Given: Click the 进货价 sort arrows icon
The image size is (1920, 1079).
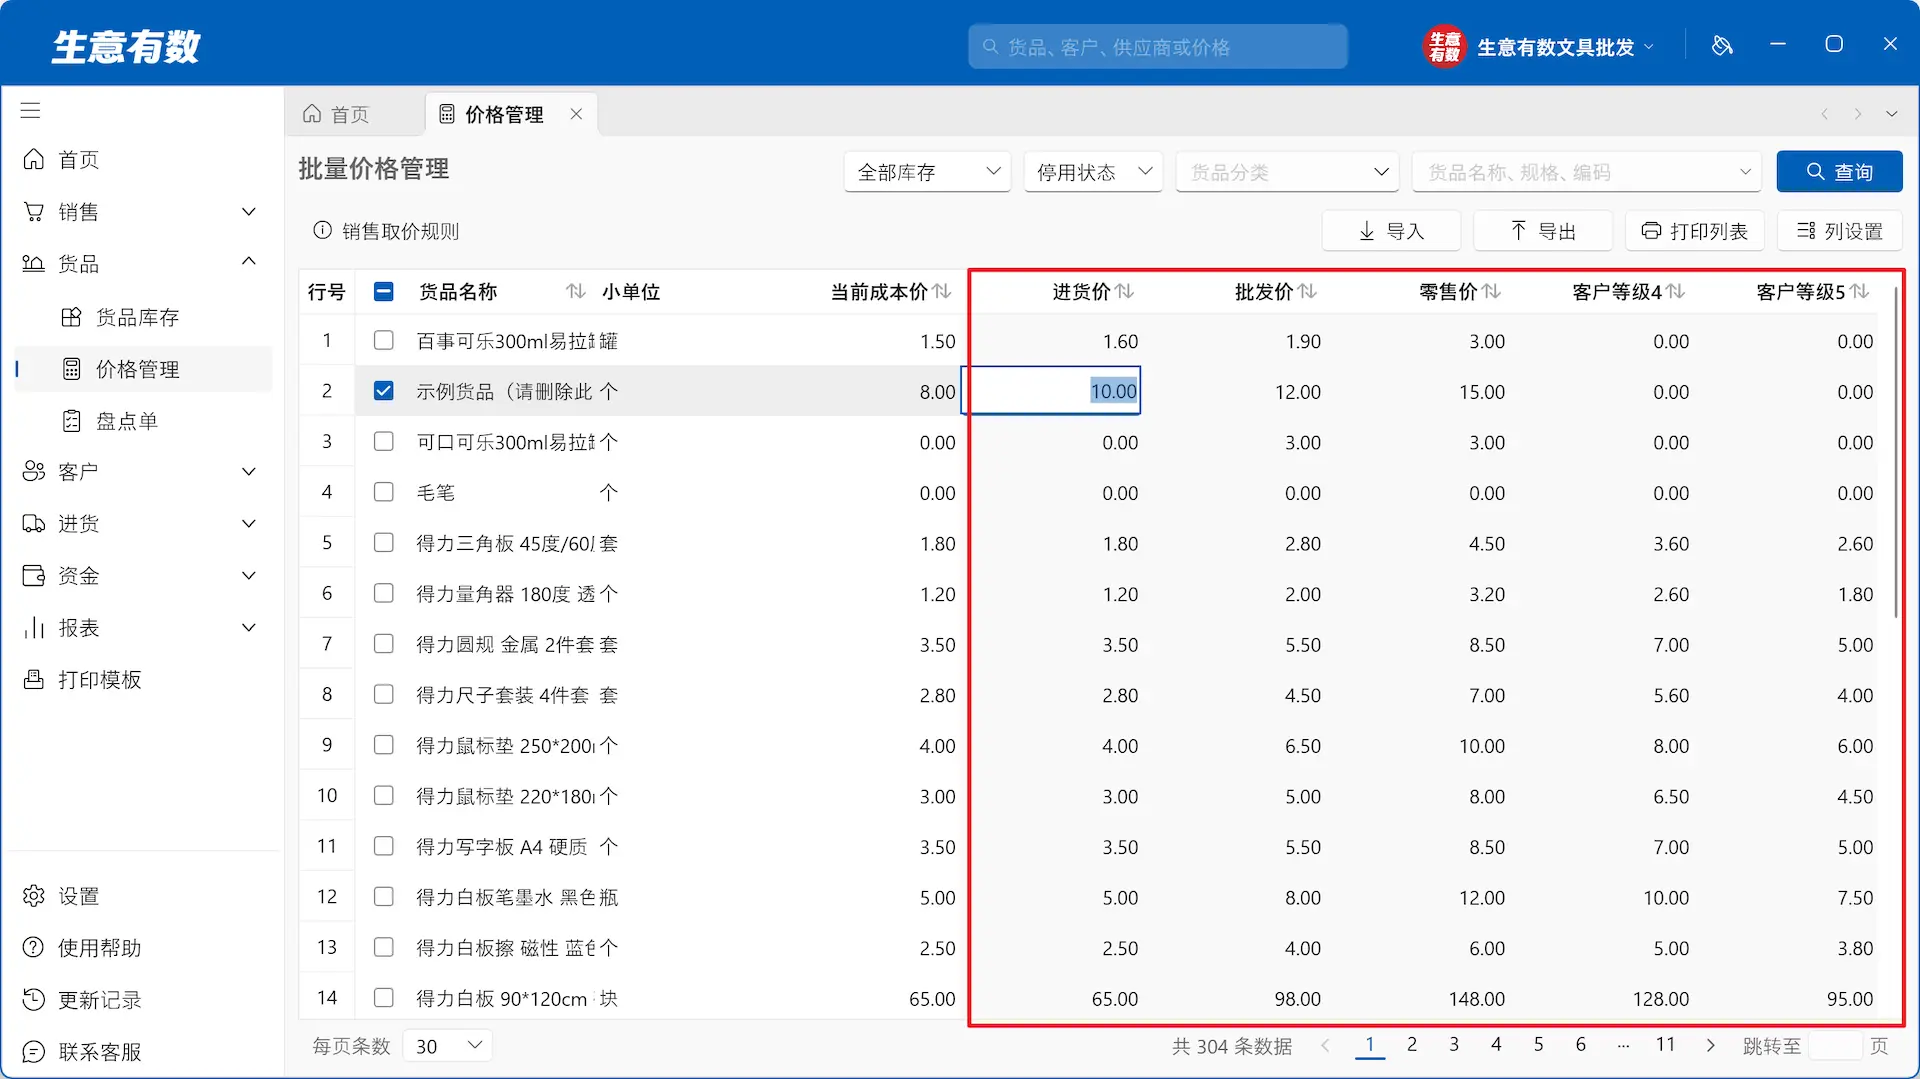Looking at the screenshot, I should click(1125, 291).
